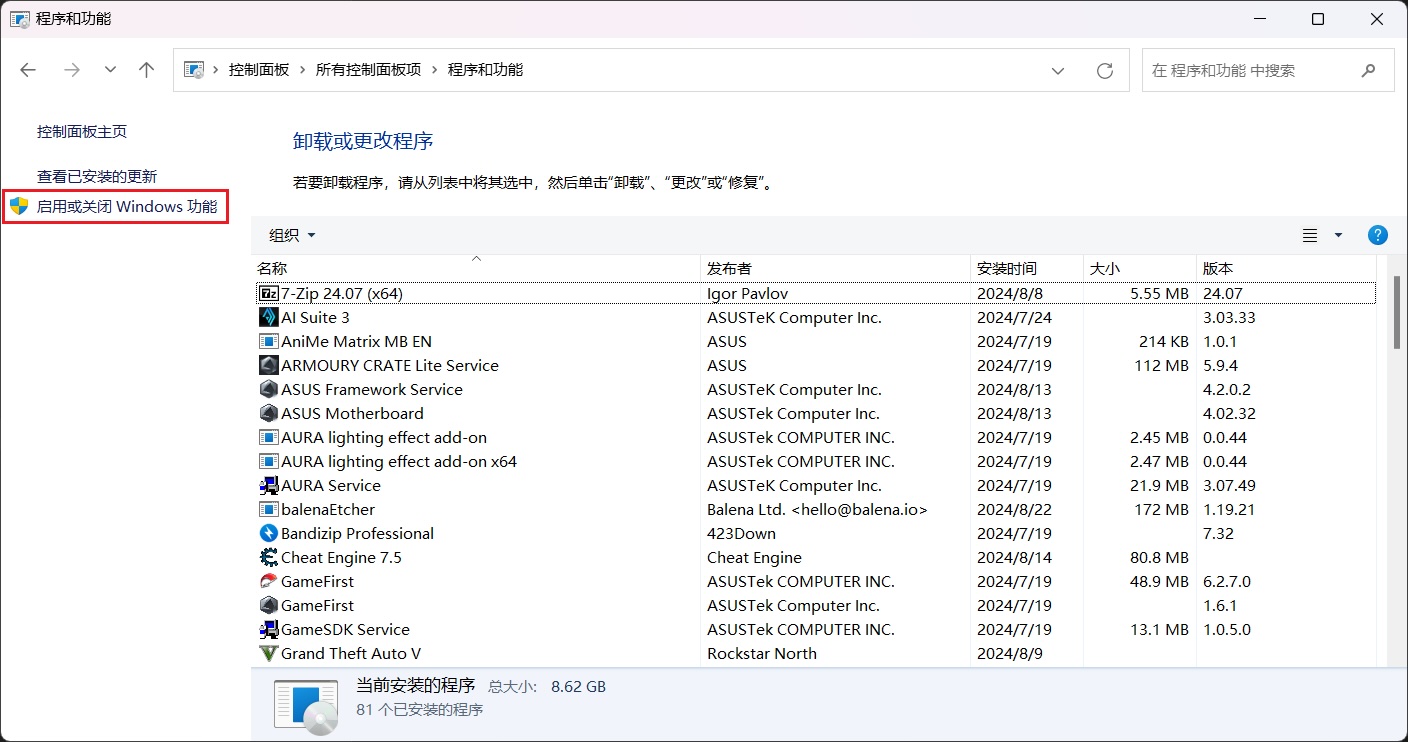Go up one level with up arrow
This screenshot has height=742, width=1408.
coord(146,70)
